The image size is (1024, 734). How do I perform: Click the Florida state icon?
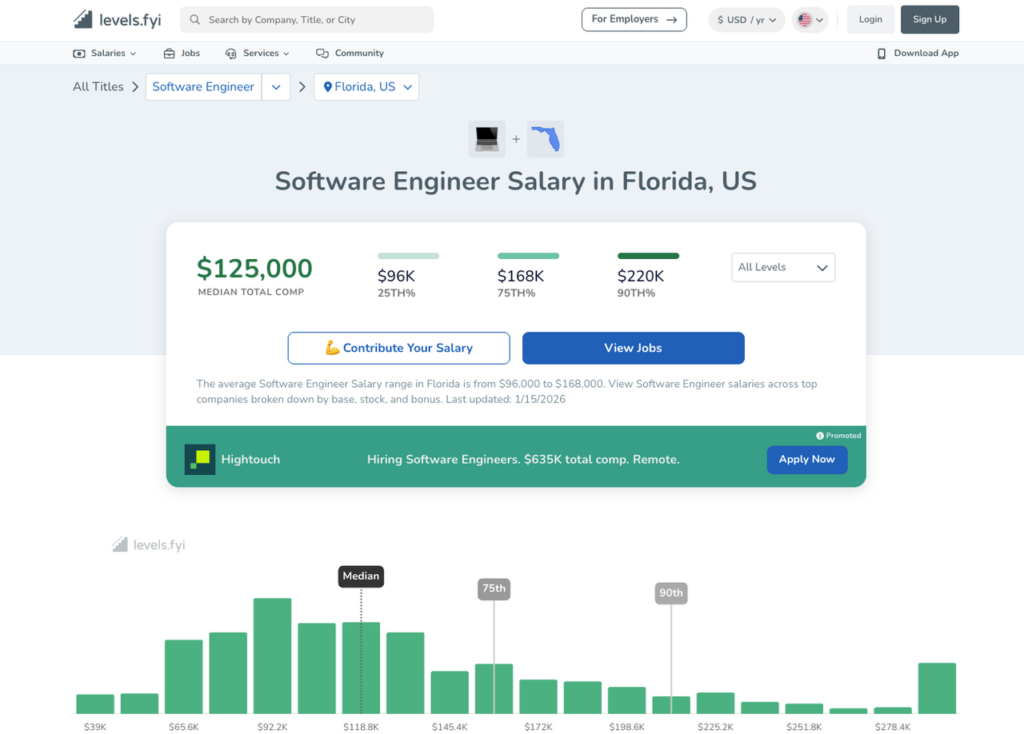point(545,138)
